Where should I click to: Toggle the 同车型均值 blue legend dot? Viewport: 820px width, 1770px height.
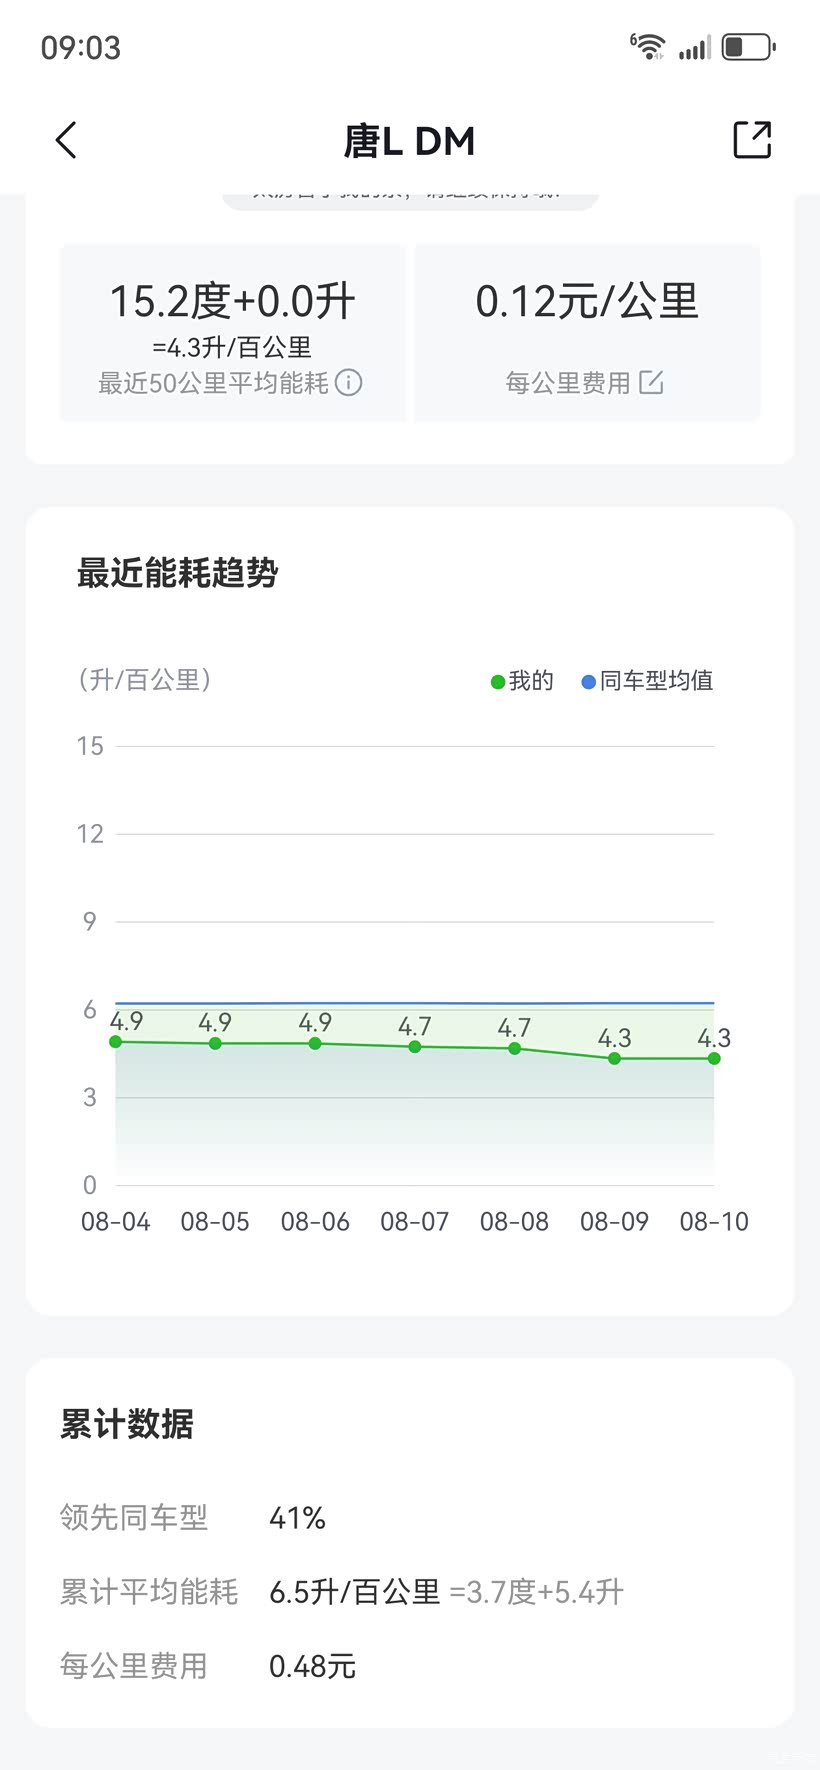[589, 682]
